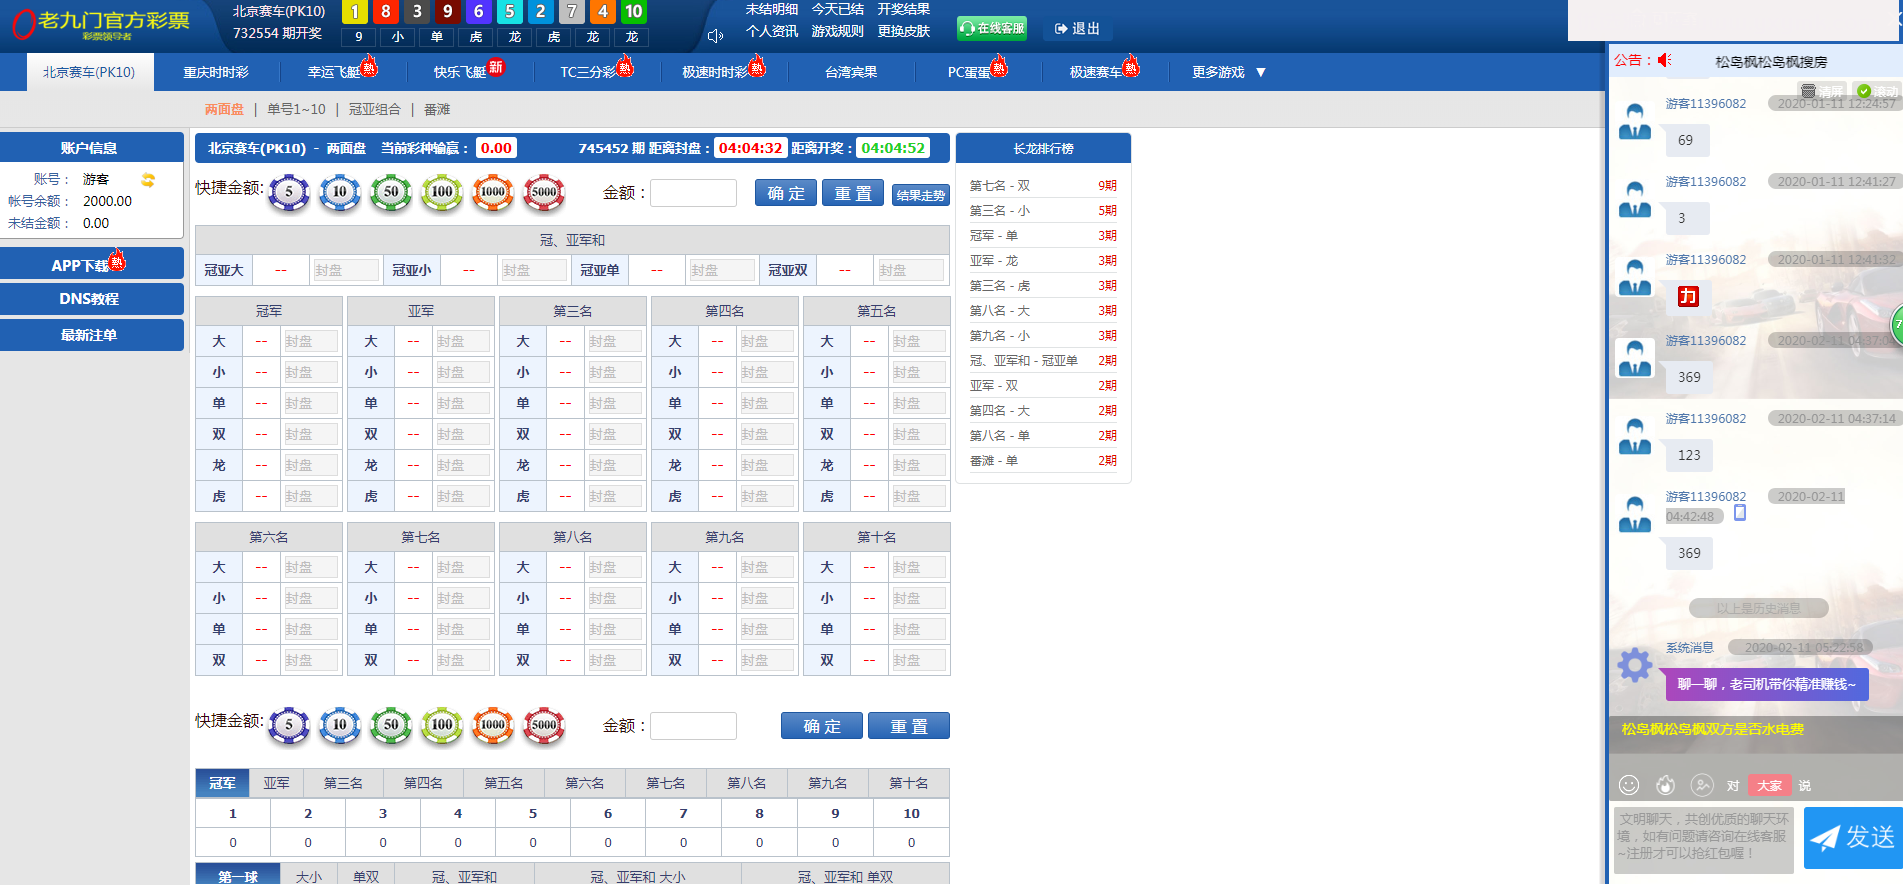The width and height of the screenshot is (1903, 885).
Task: Click the flame icon in chat toolbar
Action: (x=1665, y=785)
